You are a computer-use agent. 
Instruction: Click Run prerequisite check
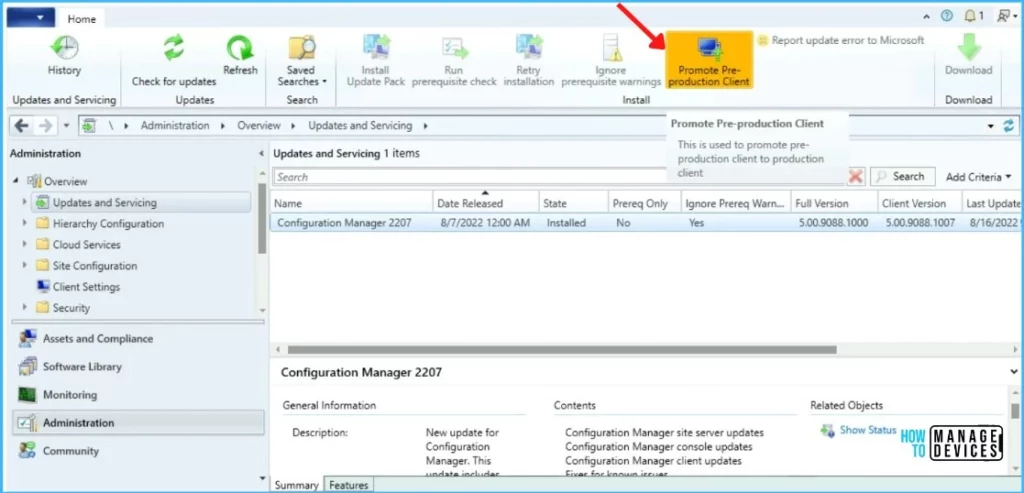[x=453, y=61]
